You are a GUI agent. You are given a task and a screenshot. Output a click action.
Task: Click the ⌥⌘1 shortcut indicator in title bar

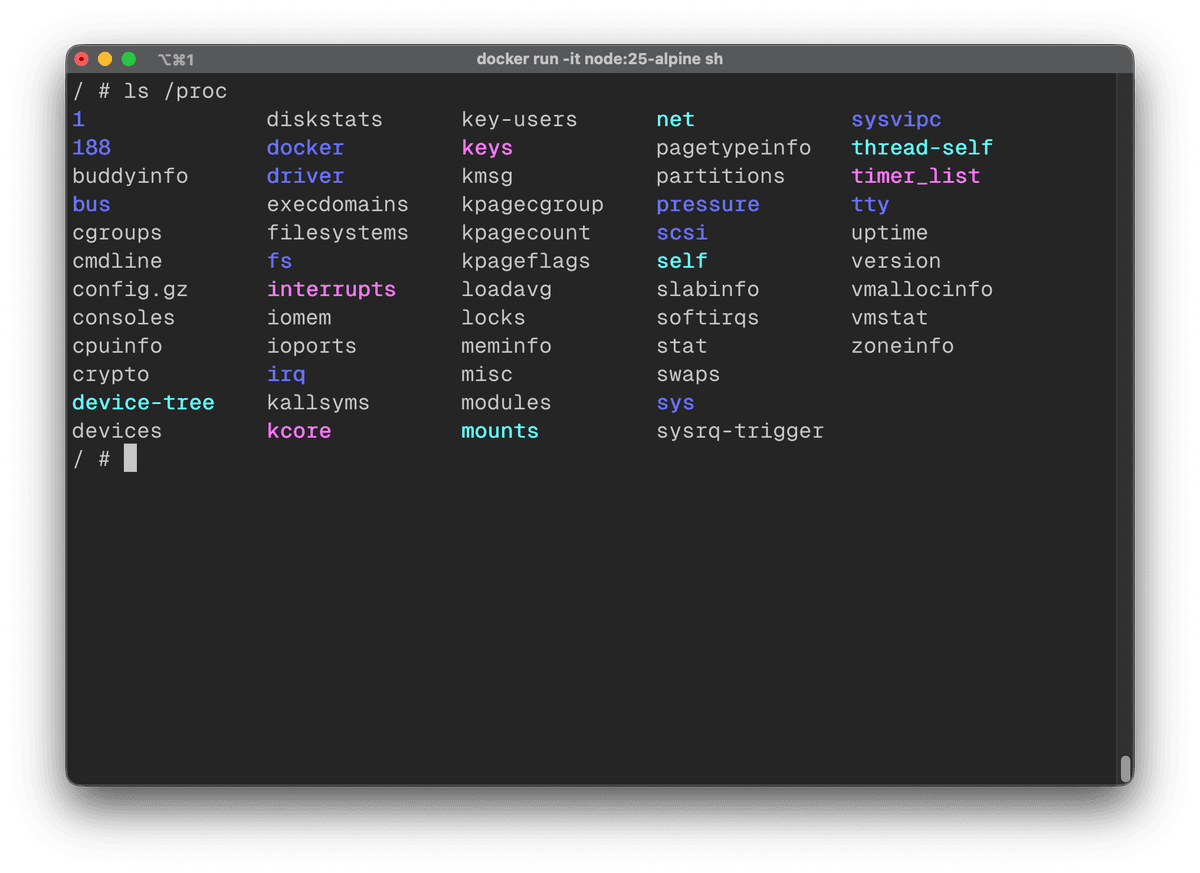176,60
